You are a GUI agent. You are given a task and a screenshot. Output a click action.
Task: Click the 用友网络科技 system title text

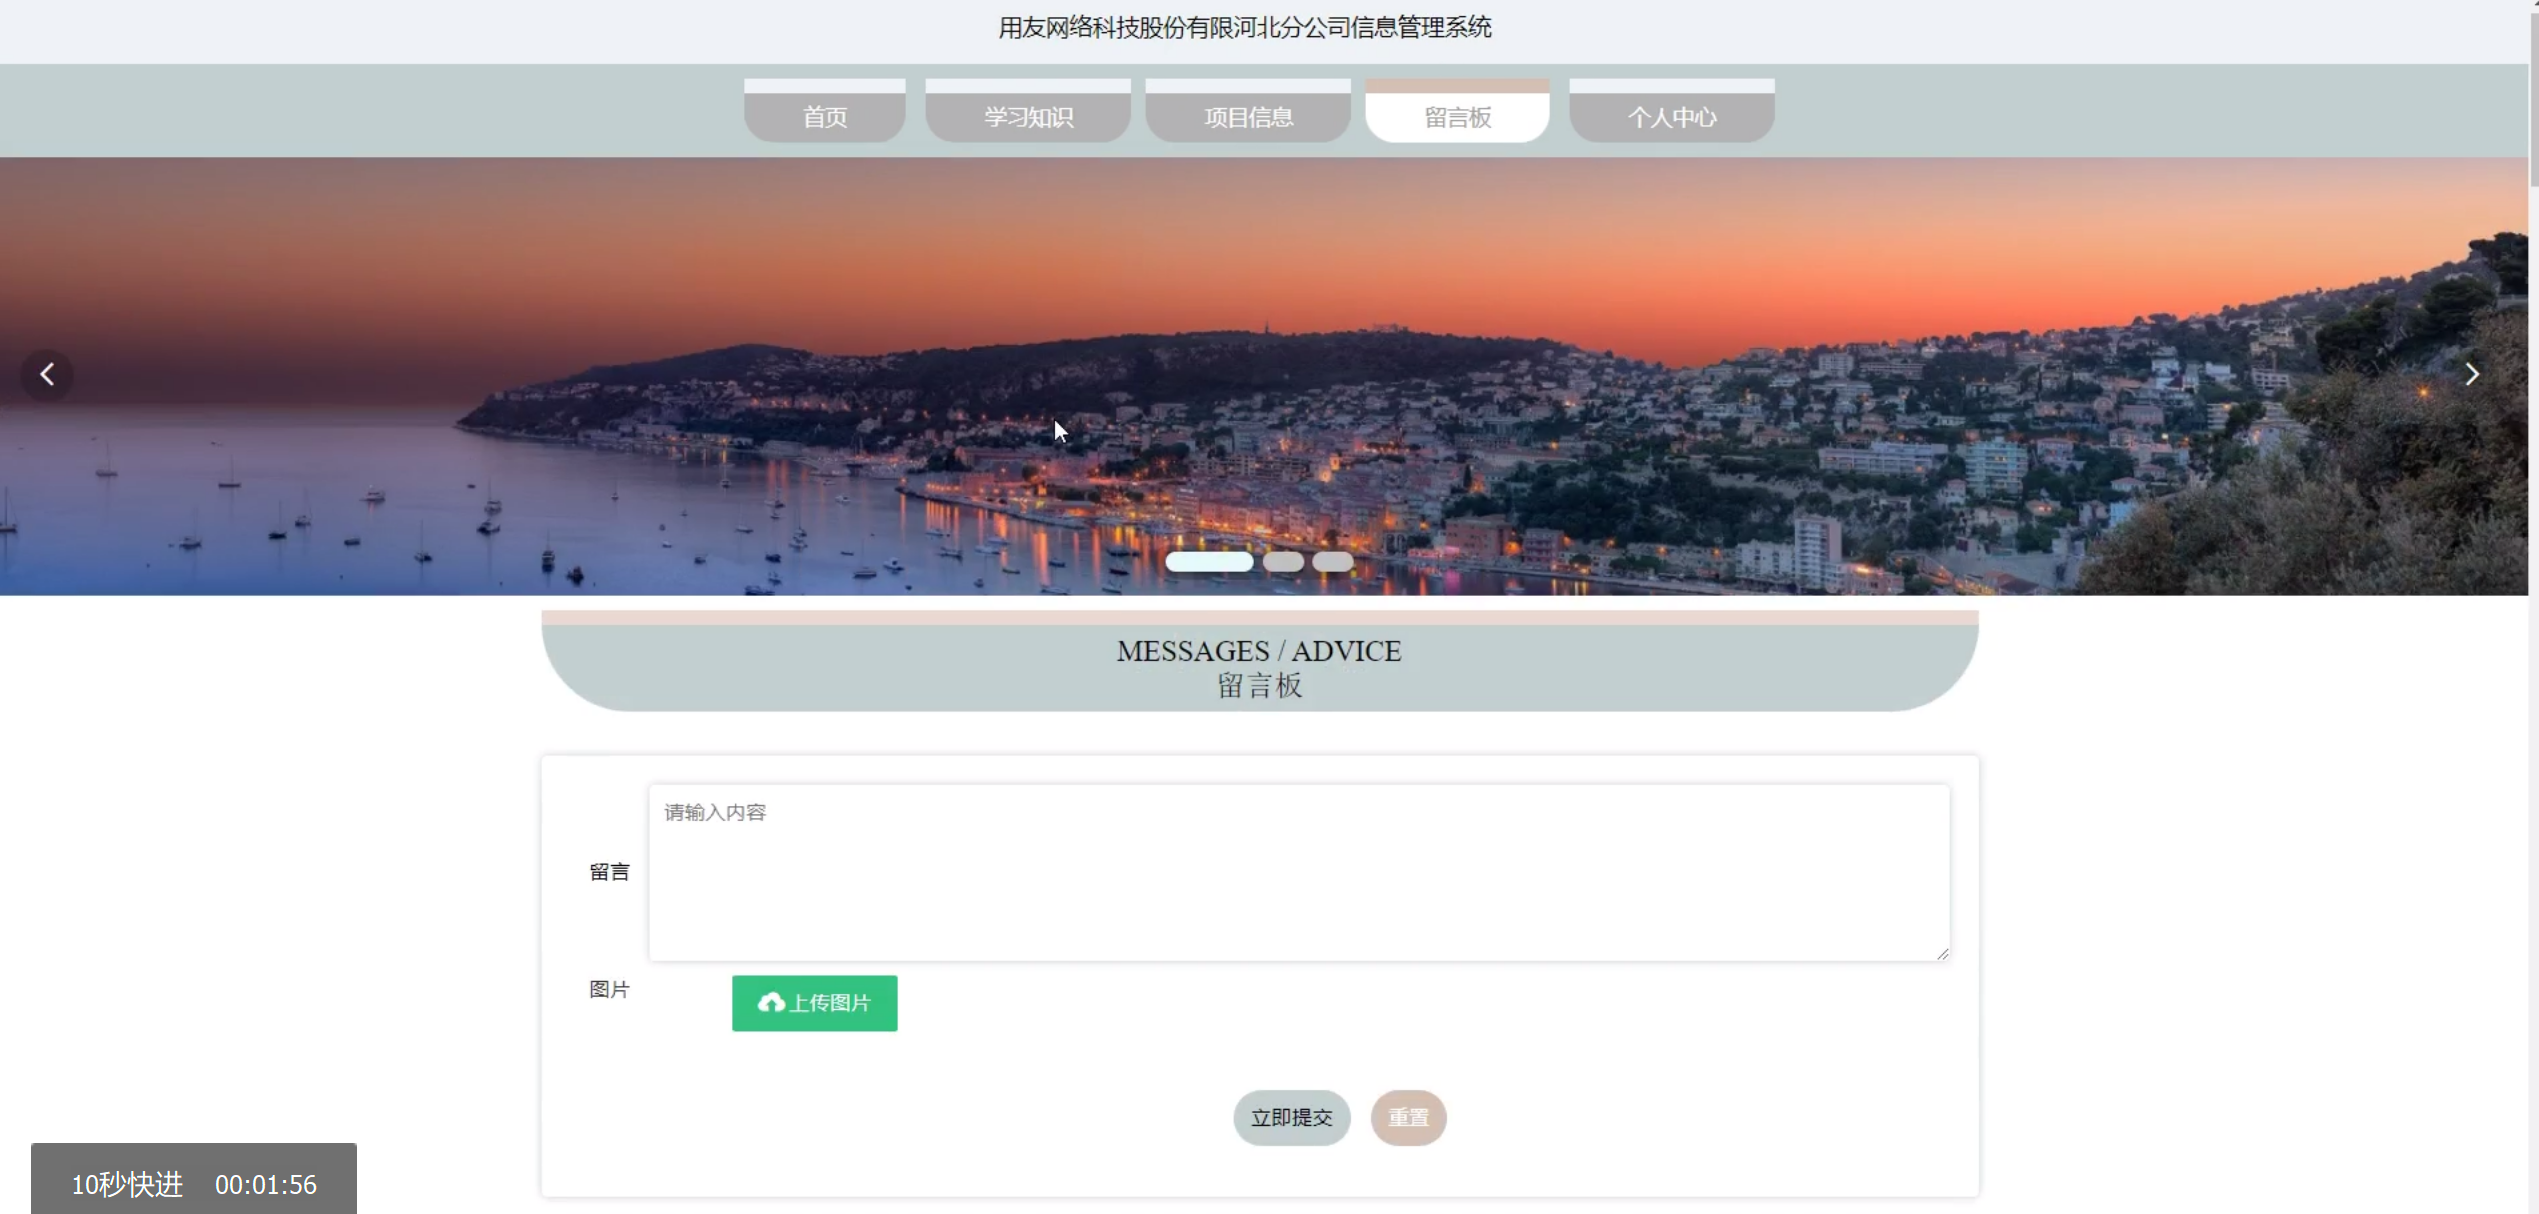coord(1244,28)
